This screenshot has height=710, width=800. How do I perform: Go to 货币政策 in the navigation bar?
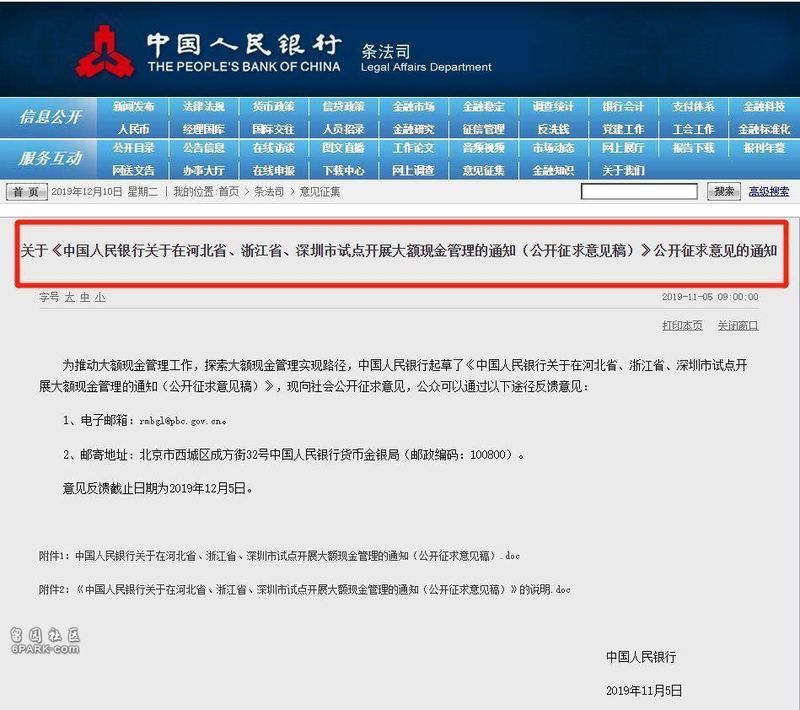click(x=273, y=107)
